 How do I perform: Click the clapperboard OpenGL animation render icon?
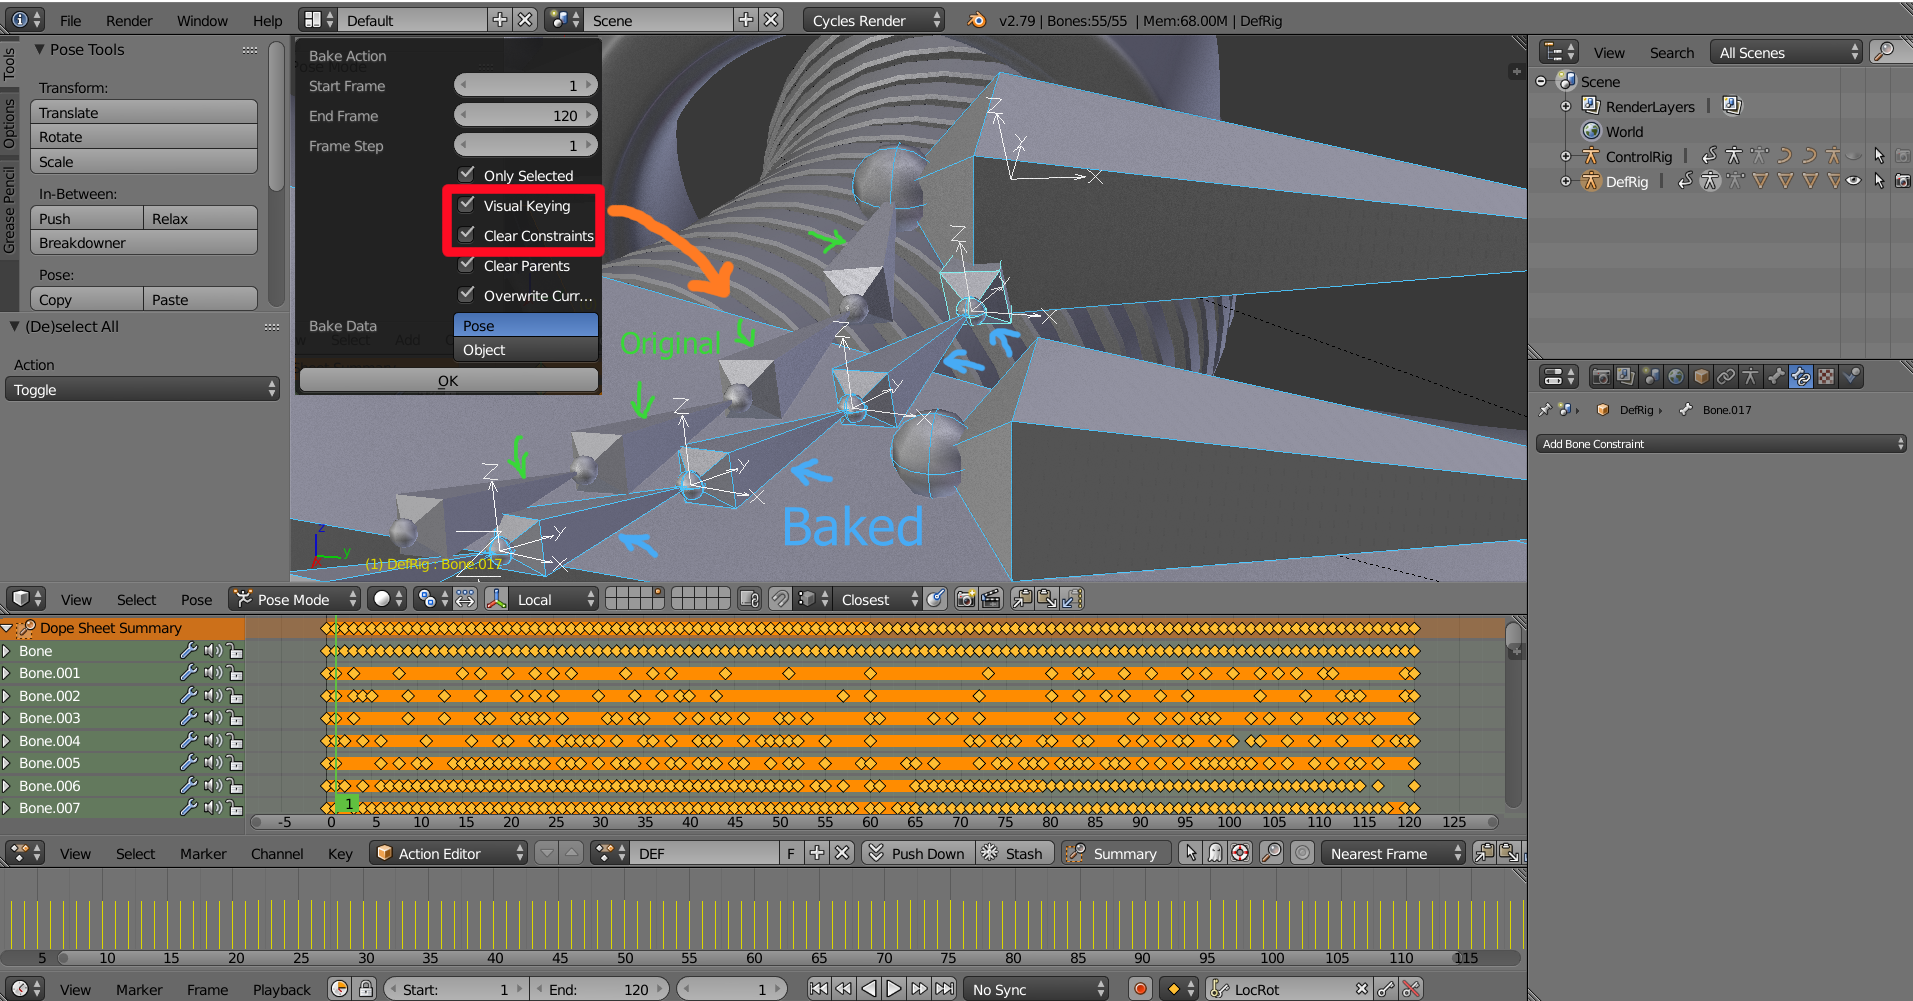(x=991, y=598)
